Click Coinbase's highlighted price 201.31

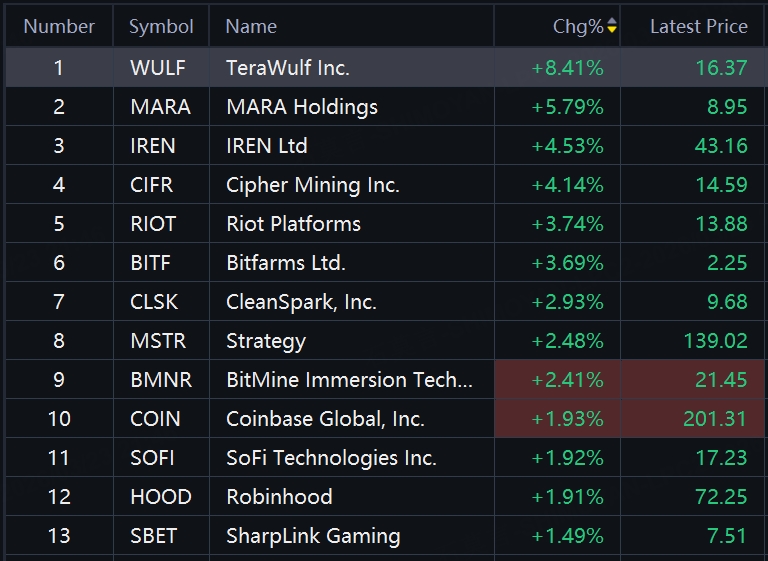715,419
